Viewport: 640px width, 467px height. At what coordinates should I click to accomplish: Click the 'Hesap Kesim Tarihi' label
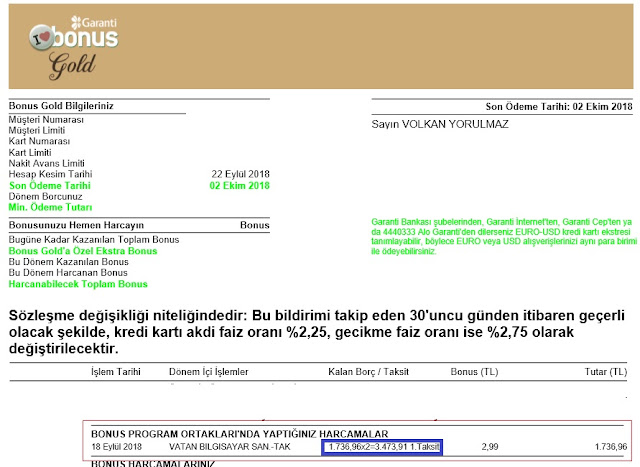[x=51, y=174]
